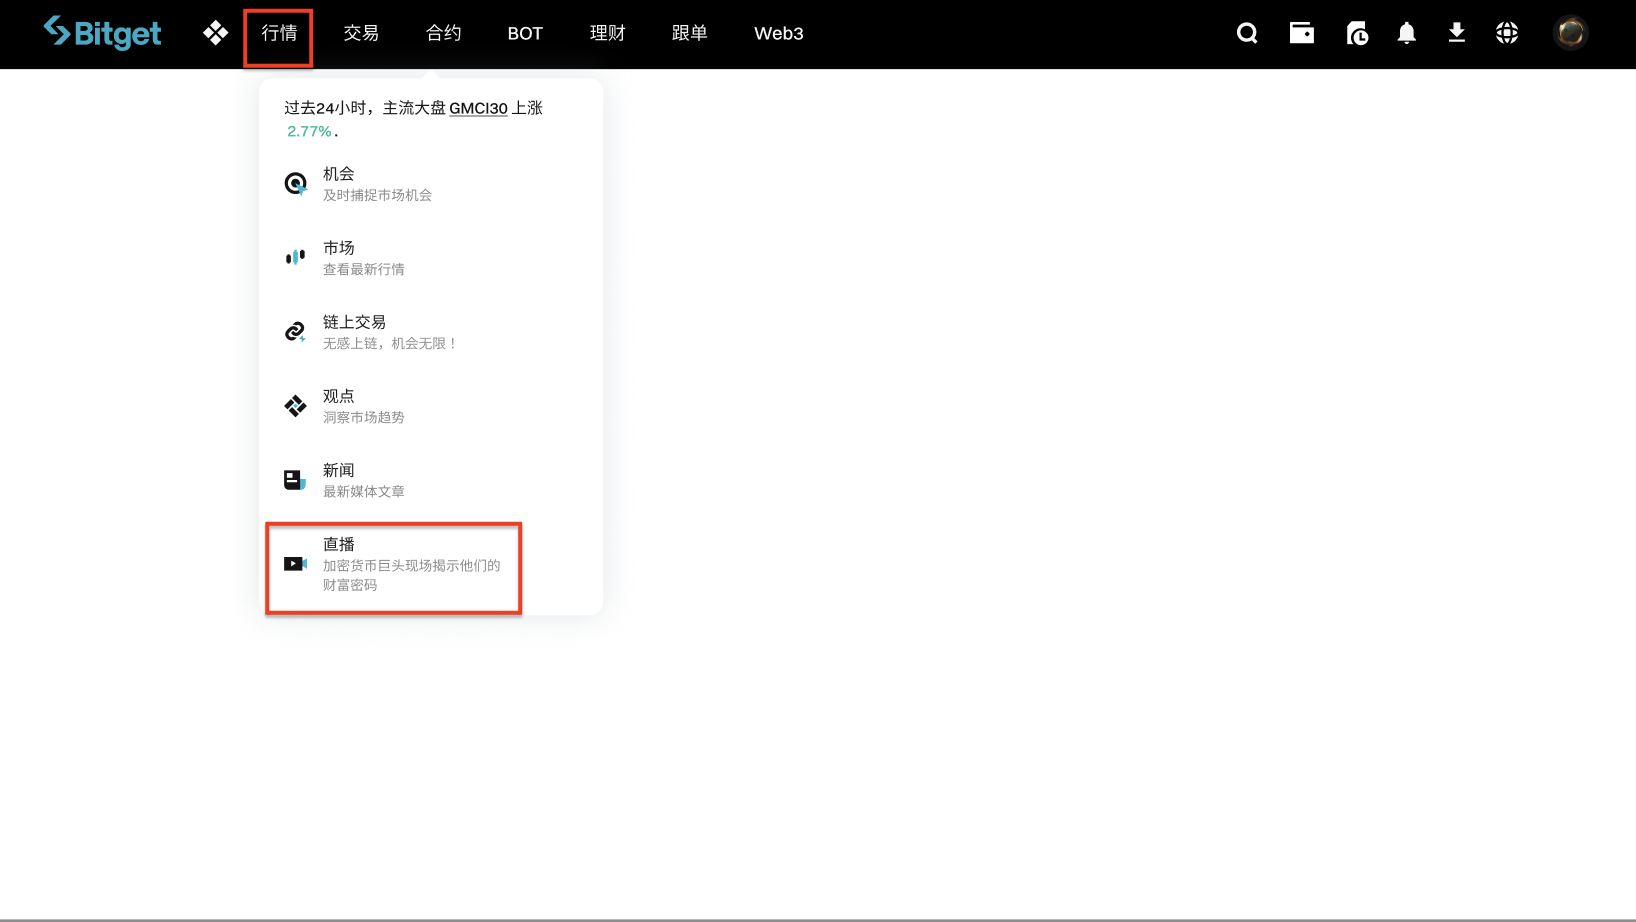The width and height of the screenshot is (1636, 922).
Task: Open the wallet assets icon
Action: [x=1302, y=33]
